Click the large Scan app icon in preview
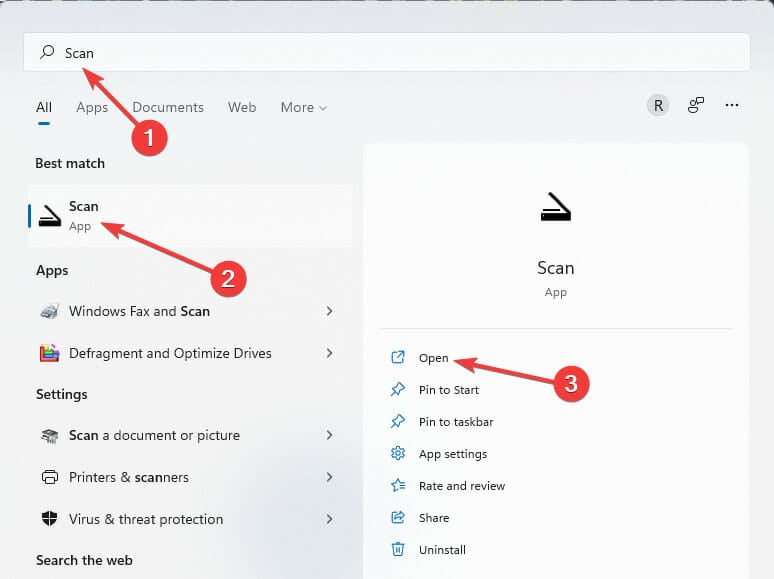 coord(556,207)
